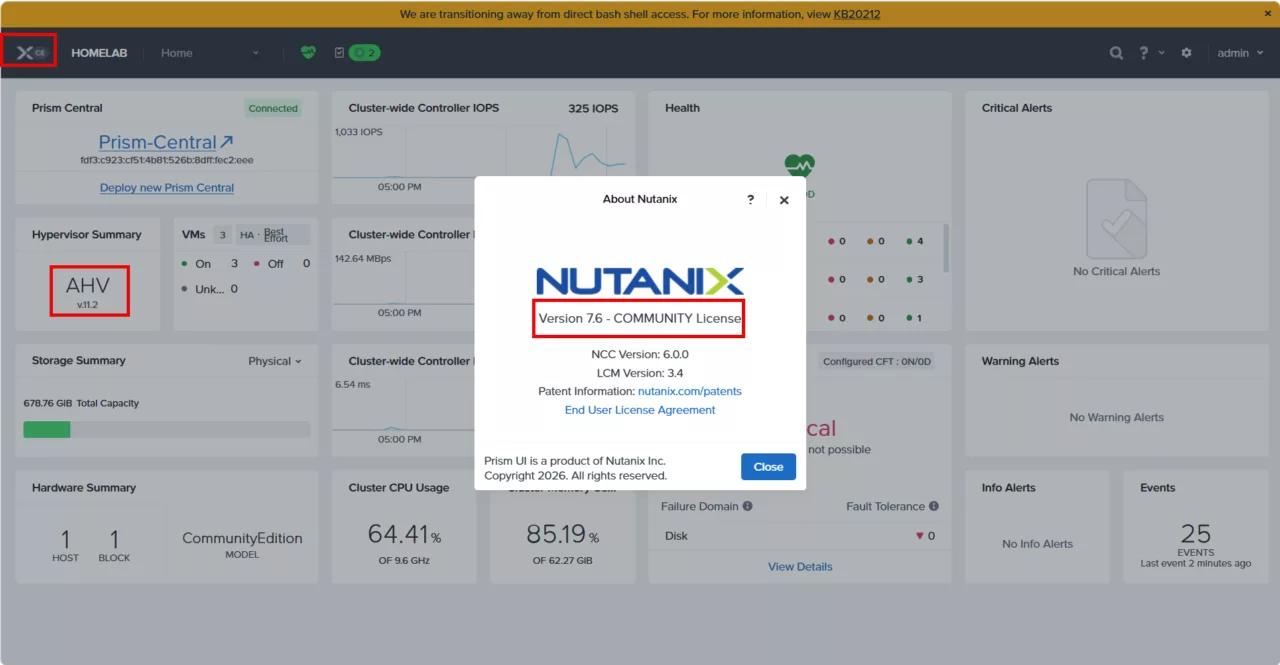
Task: Open the cluster health heart icon
Action: 308,53
